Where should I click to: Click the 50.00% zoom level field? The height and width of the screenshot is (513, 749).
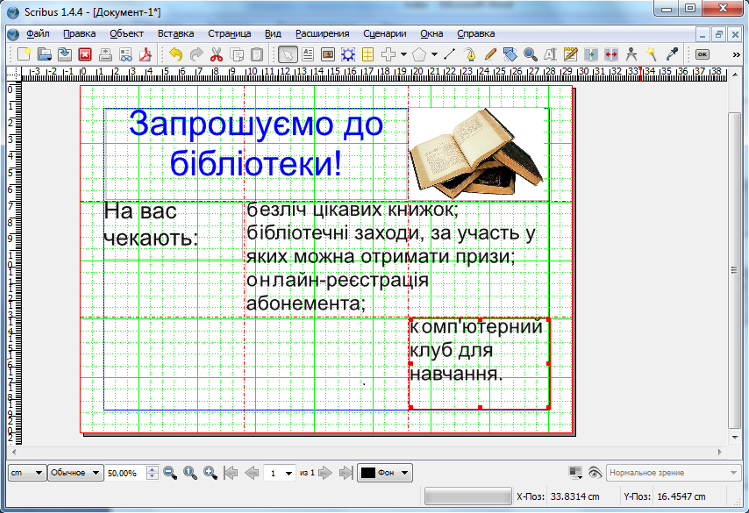tap(124, 473)
